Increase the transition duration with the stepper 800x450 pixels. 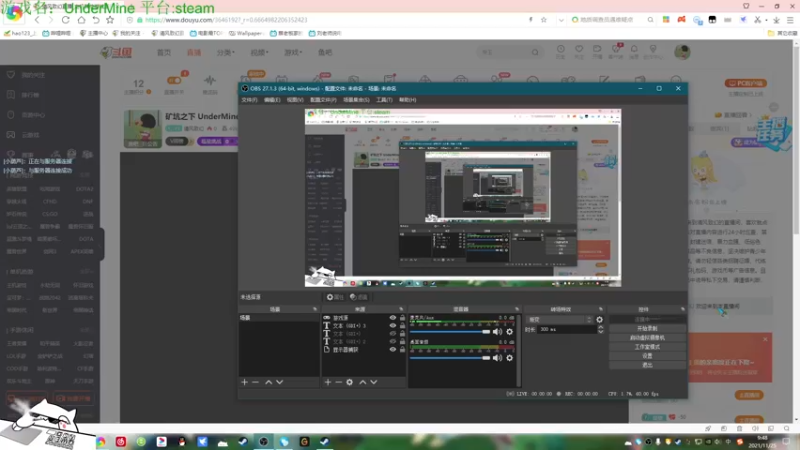[601, 328]
